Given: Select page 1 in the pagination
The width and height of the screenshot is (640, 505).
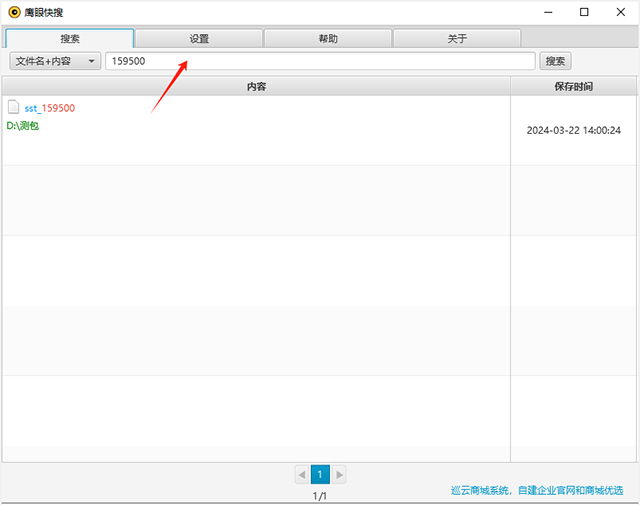Looking at the screenshot, I should (320, 474).
